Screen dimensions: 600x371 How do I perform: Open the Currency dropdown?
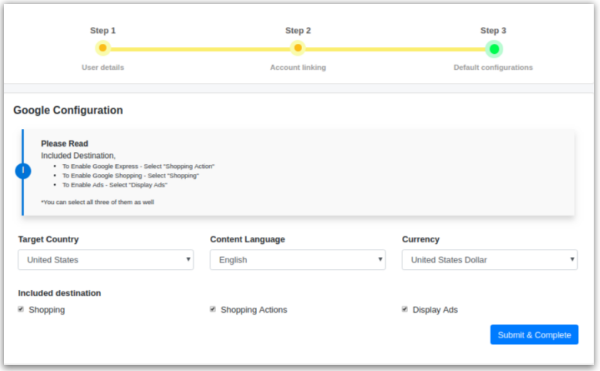coord(490,260)
